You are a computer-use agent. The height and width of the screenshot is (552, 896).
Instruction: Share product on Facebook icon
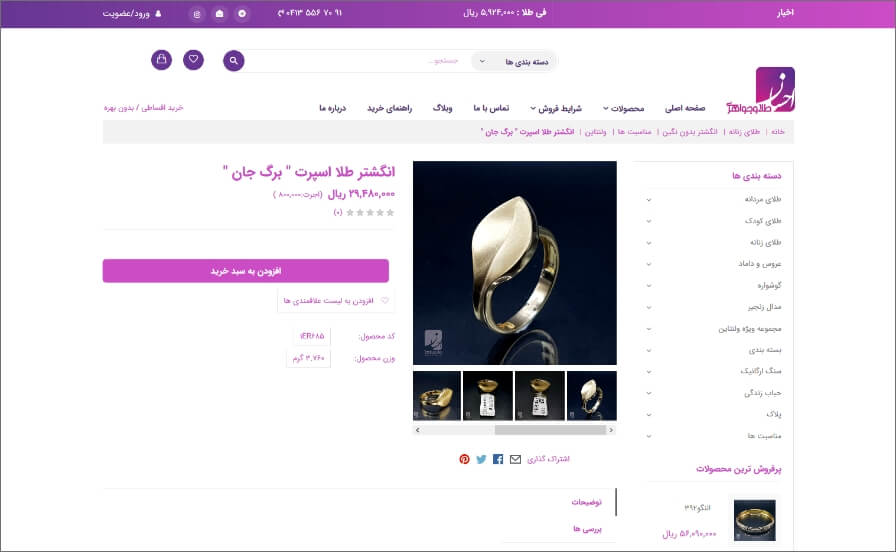498,459
